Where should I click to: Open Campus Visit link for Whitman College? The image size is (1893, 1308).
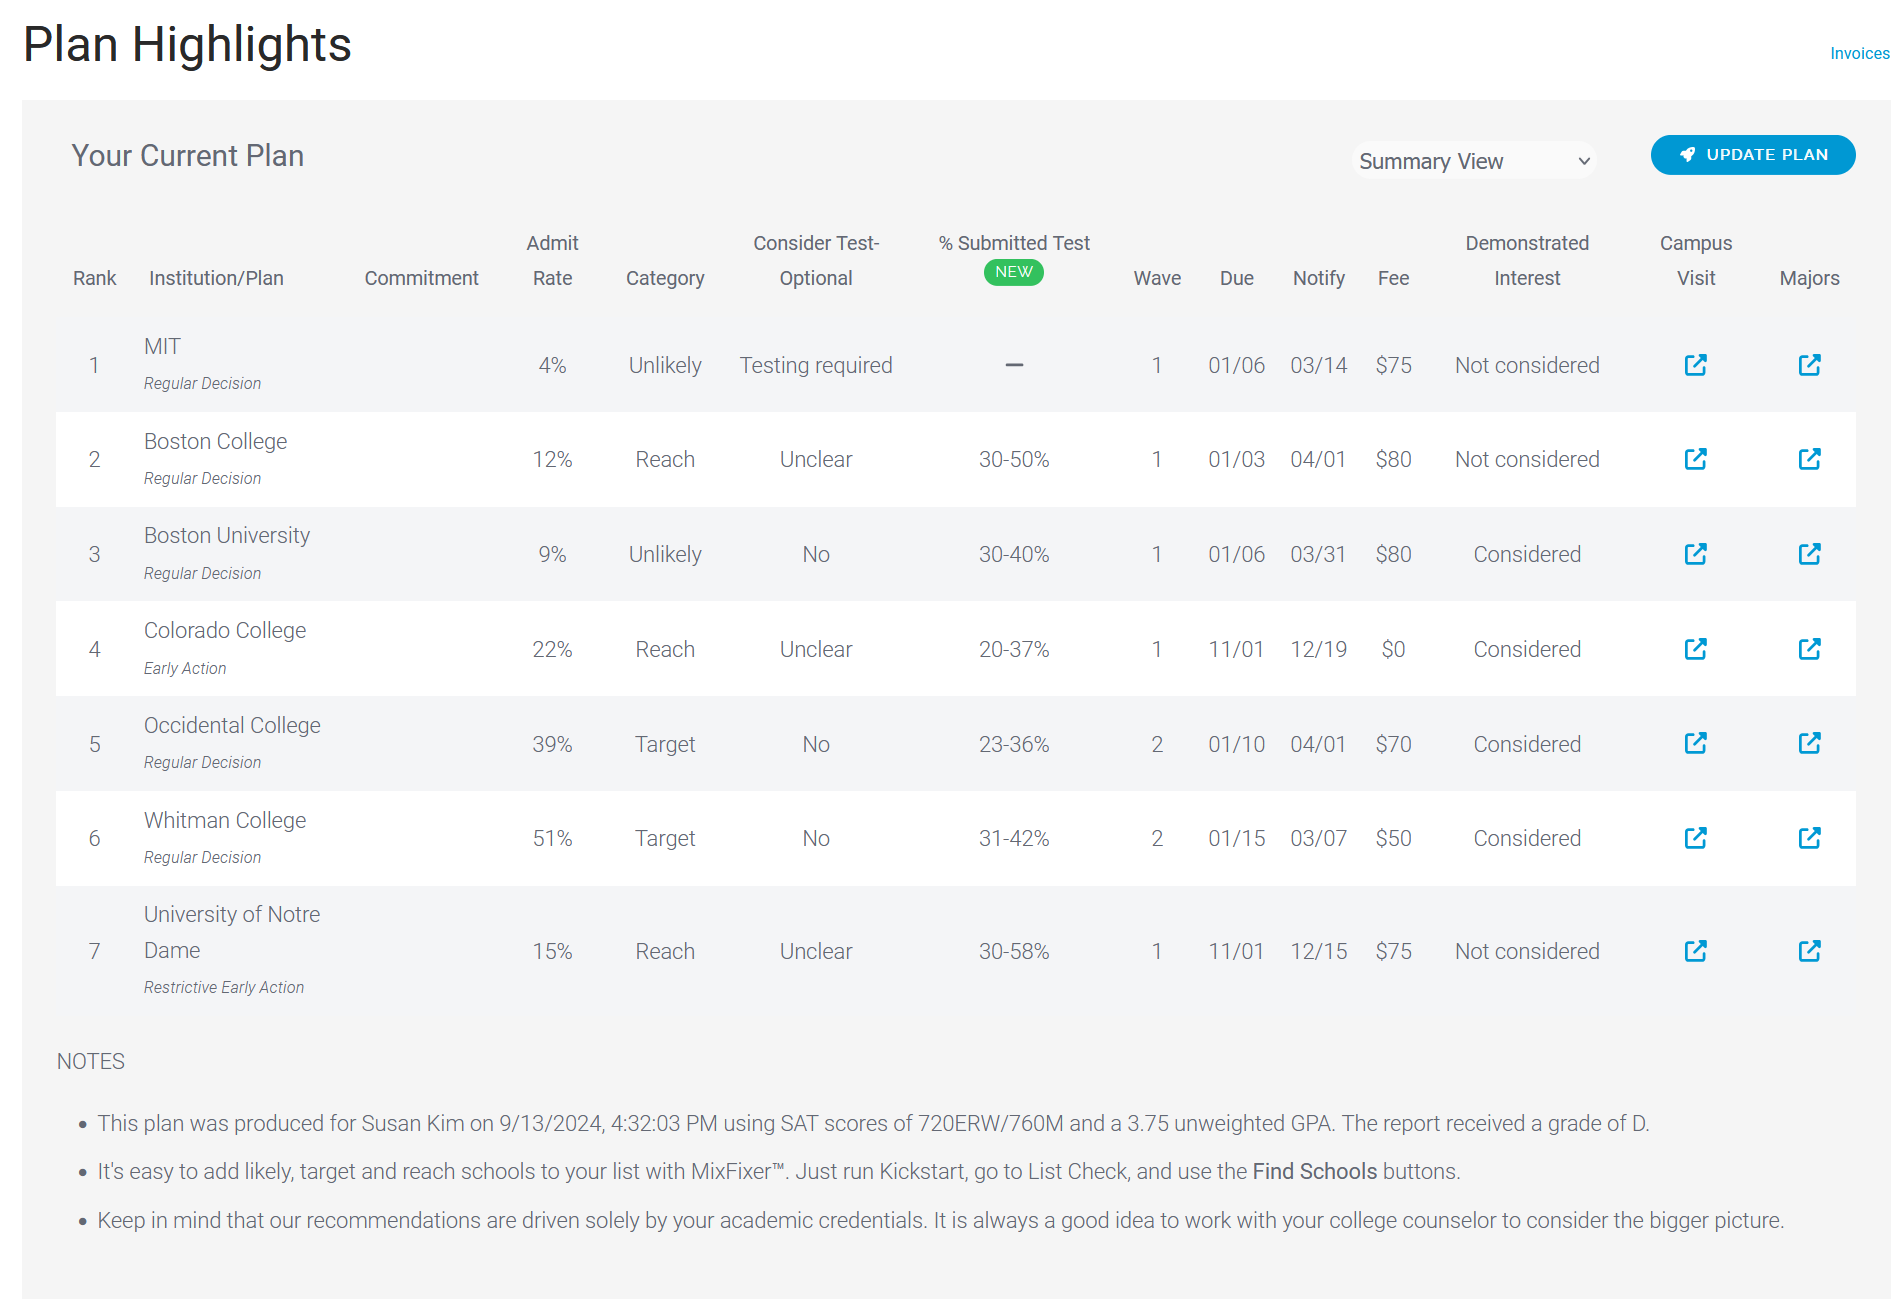coord(1695,838)
